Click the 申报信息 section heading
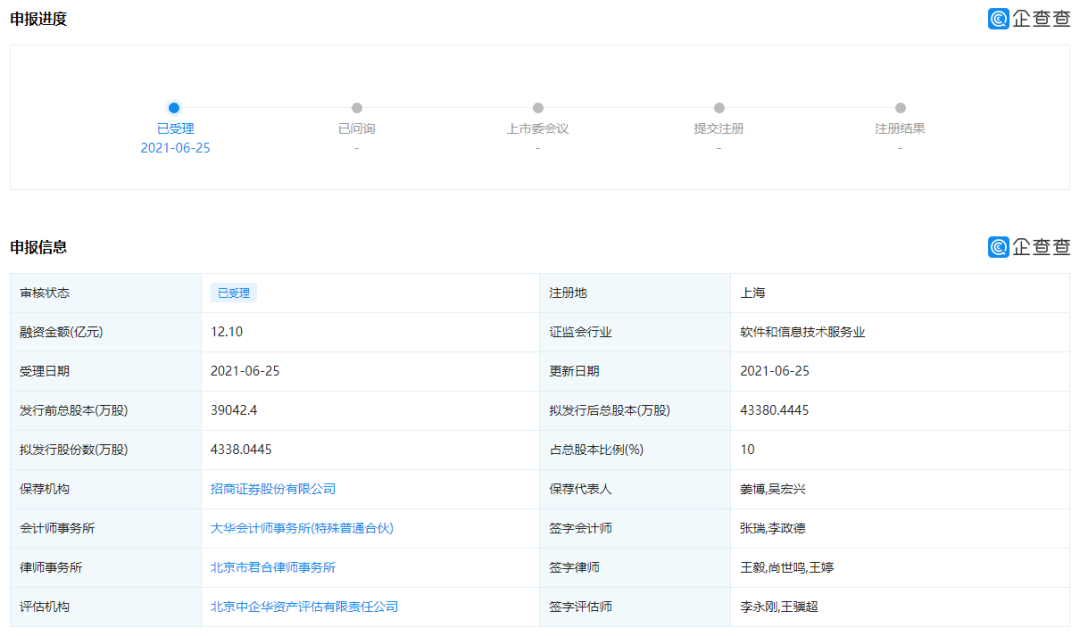Viewport: 1080px width, 636px height. coord(39,247)
